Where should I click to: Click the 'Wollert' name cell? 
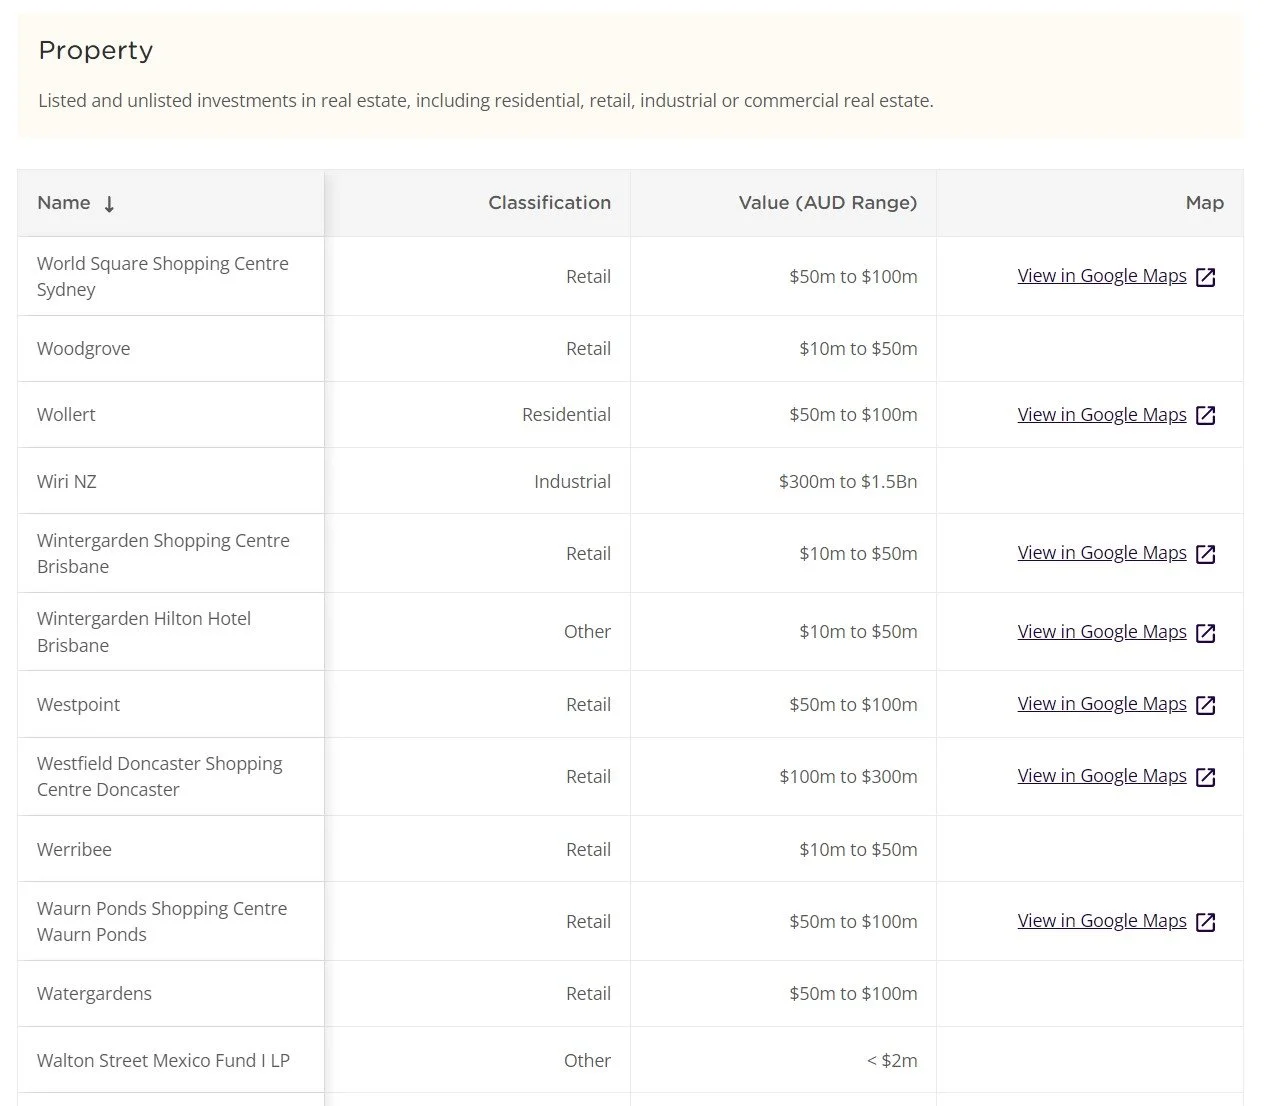171,415
